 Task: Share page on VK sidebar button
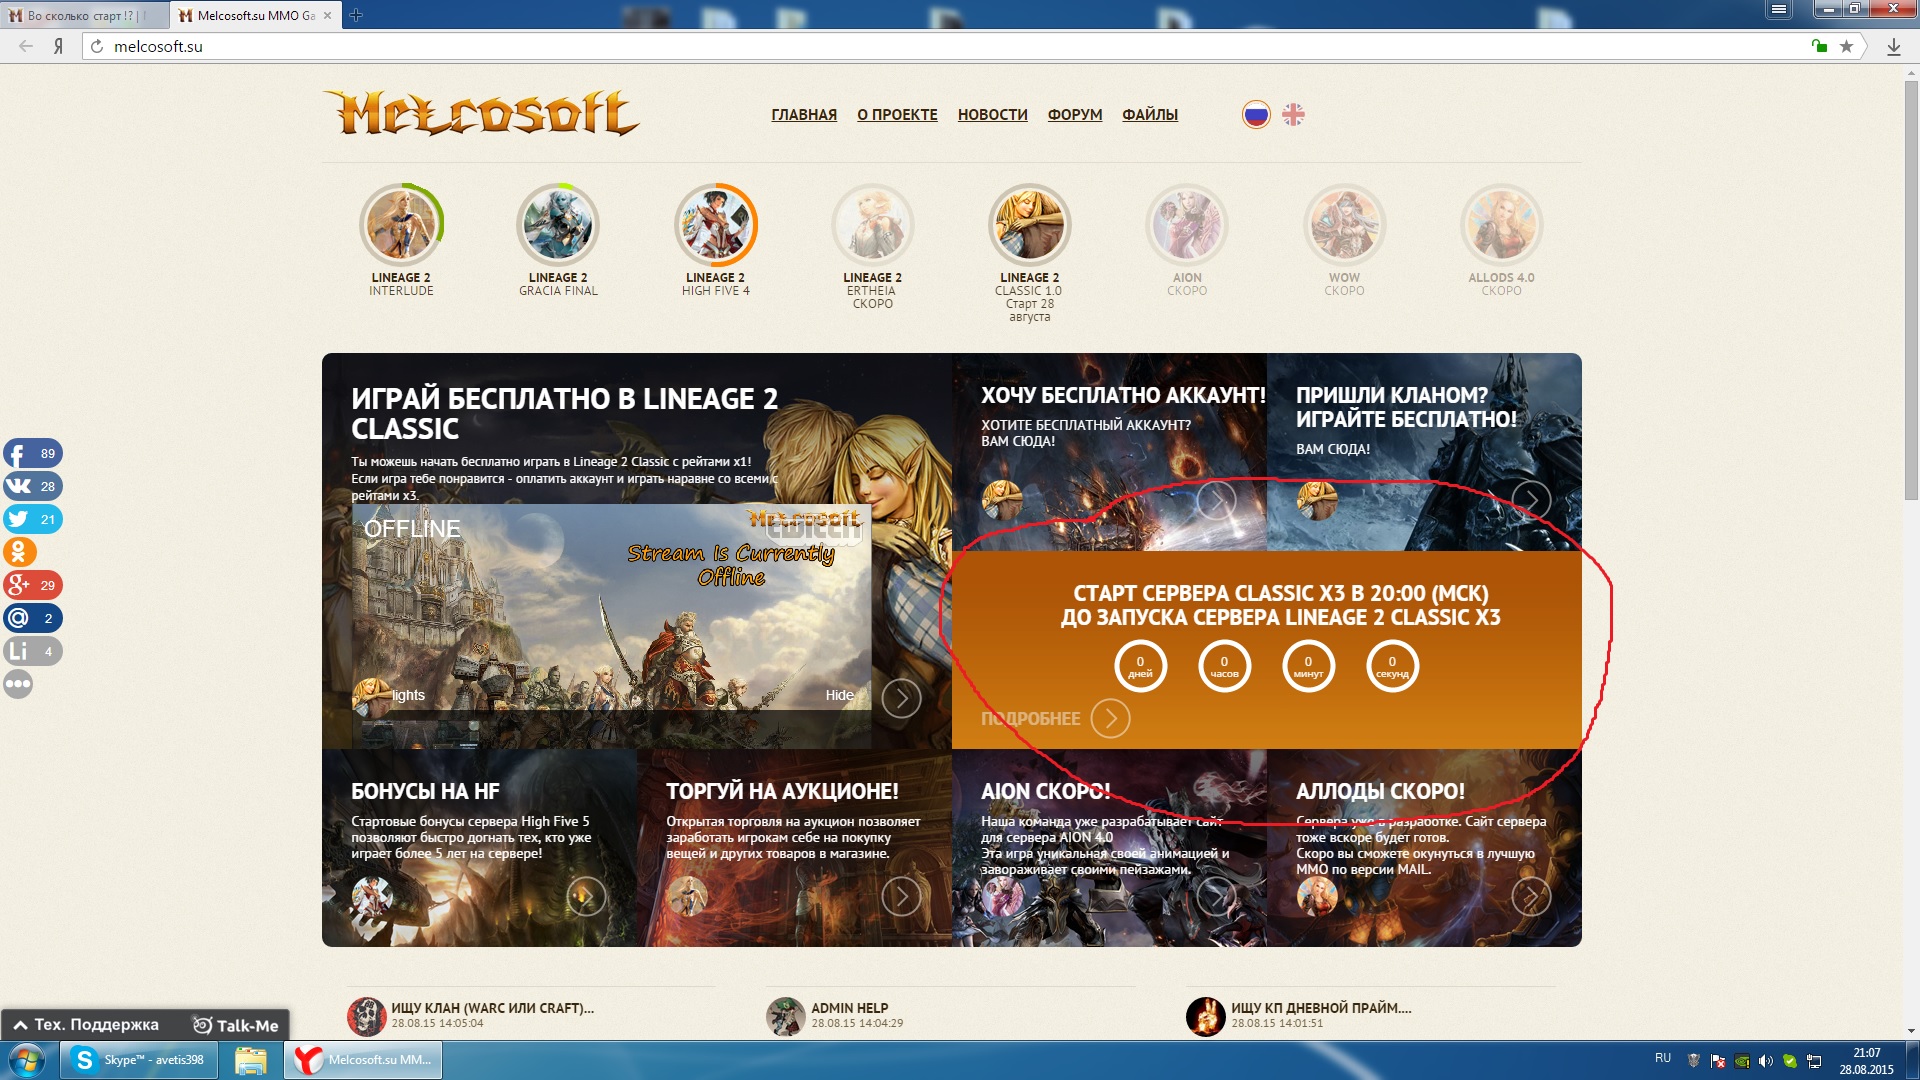(32, 486)
